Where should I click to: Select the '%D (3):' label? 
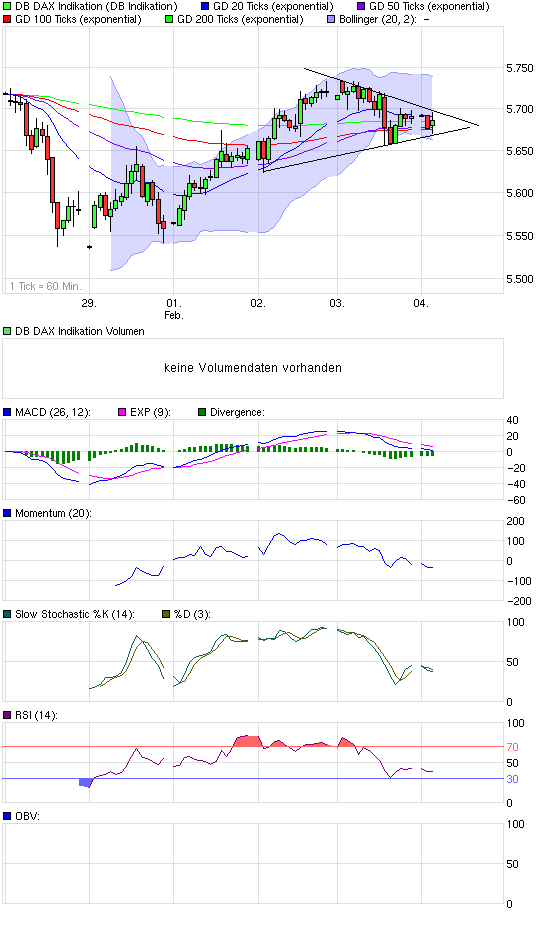coord(192,614)
